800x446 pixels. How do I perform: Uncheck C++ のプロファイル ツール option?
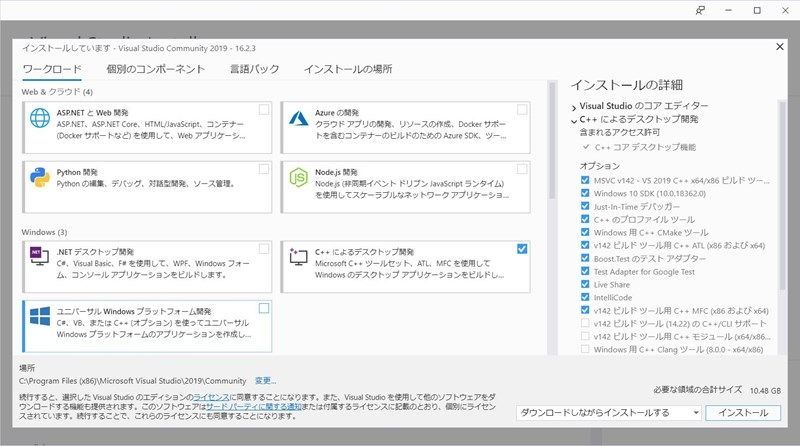click(585, 219)
